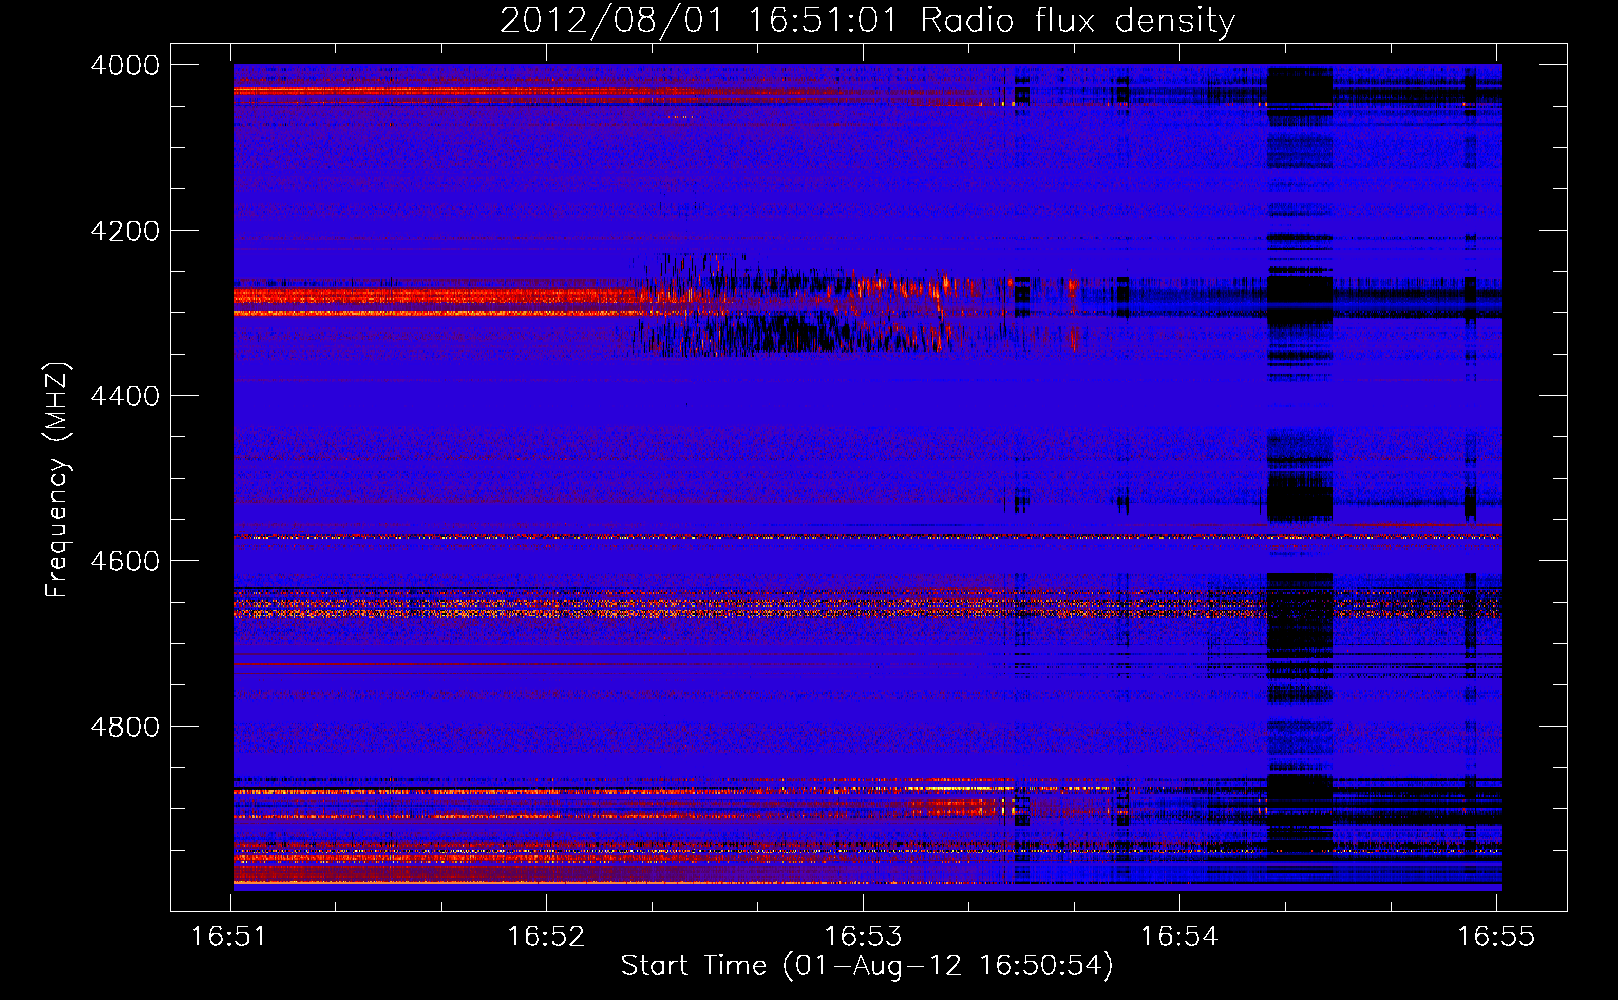
Task: Click the 'Frequency (MHZ)' axis title
Action: point(56,480)
